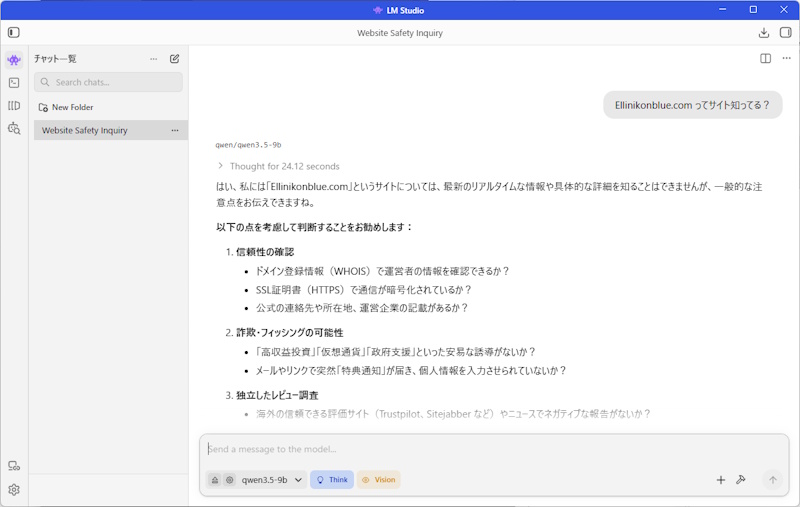The image size is (800, 507).
Task: Open the chat list more options menu
Action: (153, 59)
